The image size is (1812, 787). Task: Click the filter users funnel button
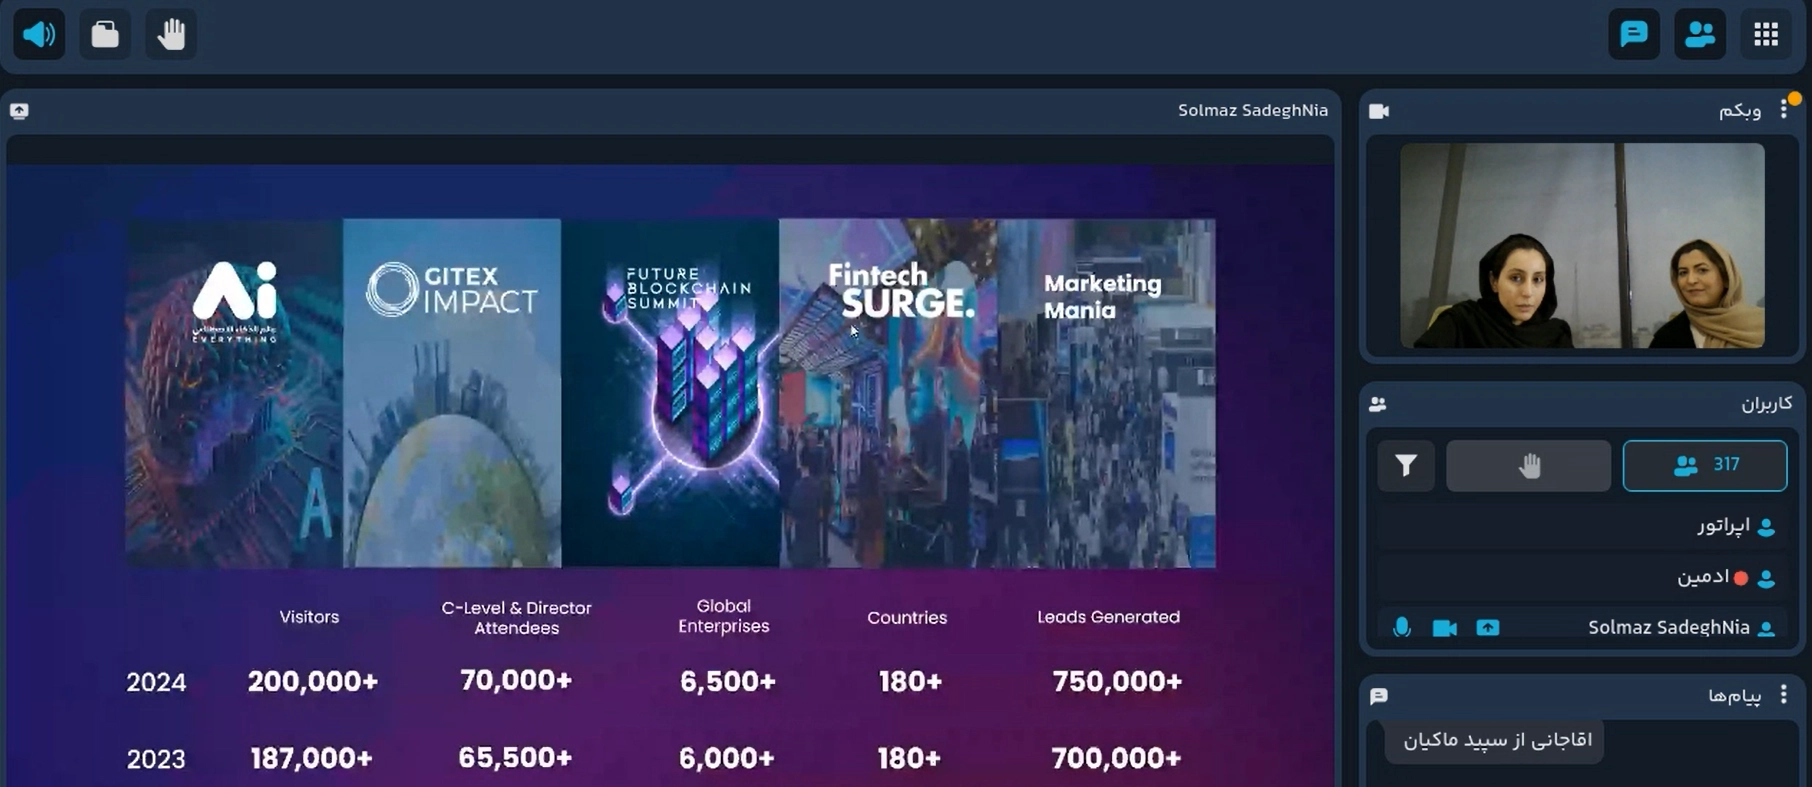[x=1406, y=465]
